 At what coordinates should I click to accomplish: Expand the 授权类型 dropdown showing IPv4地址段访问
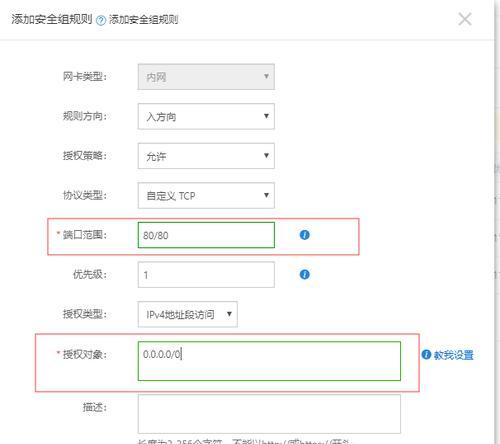(188, 314)
